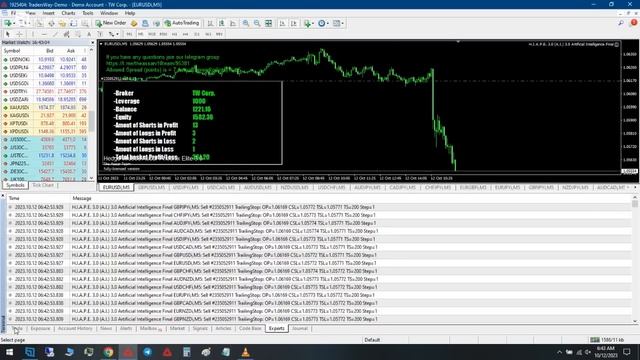Toggle the Data Window icon
Viewport: 640px width, 360px height.
tap(51, 23)
